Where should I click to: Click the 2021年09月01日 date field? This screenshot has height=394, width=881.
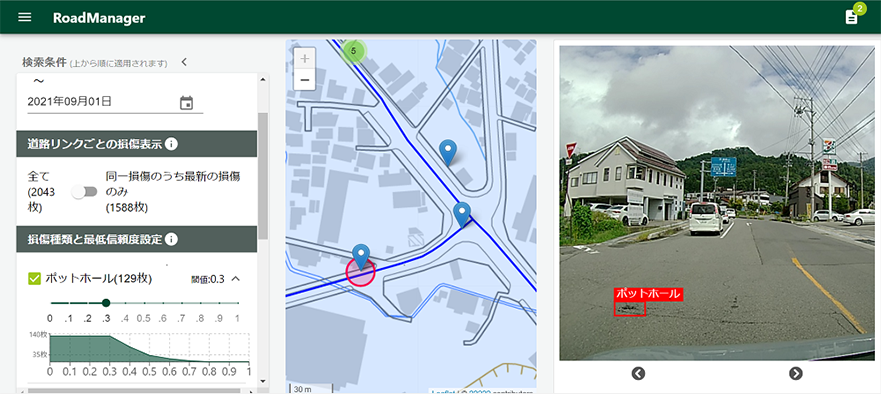point(115,102)
